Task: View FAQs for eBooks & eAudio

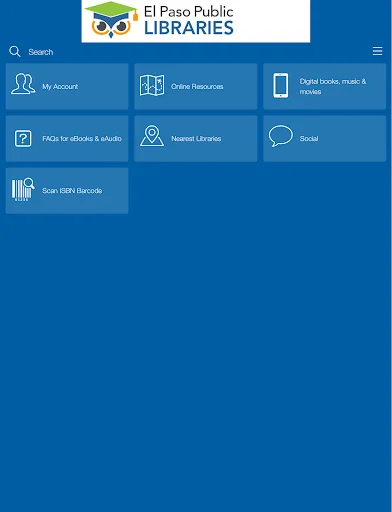Action: point(82,139)
